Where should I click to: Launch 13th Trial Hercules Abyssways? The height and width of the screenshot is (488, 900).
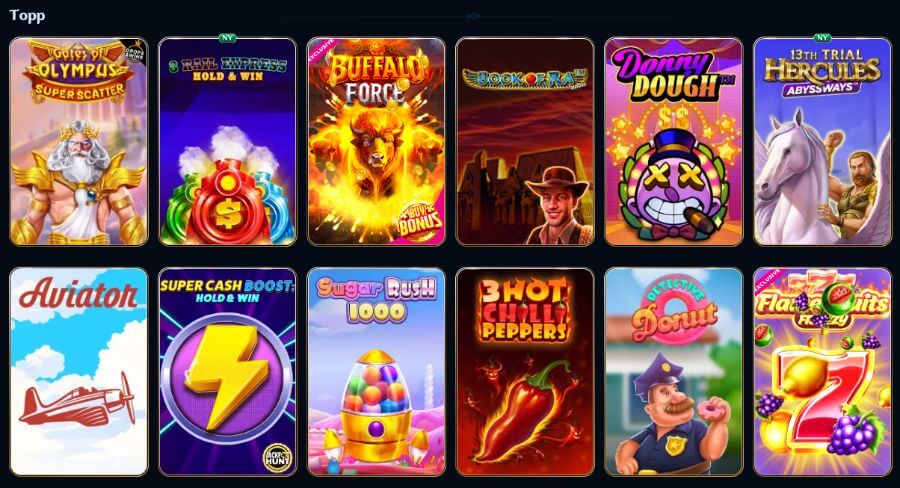(x=823, y=142)
